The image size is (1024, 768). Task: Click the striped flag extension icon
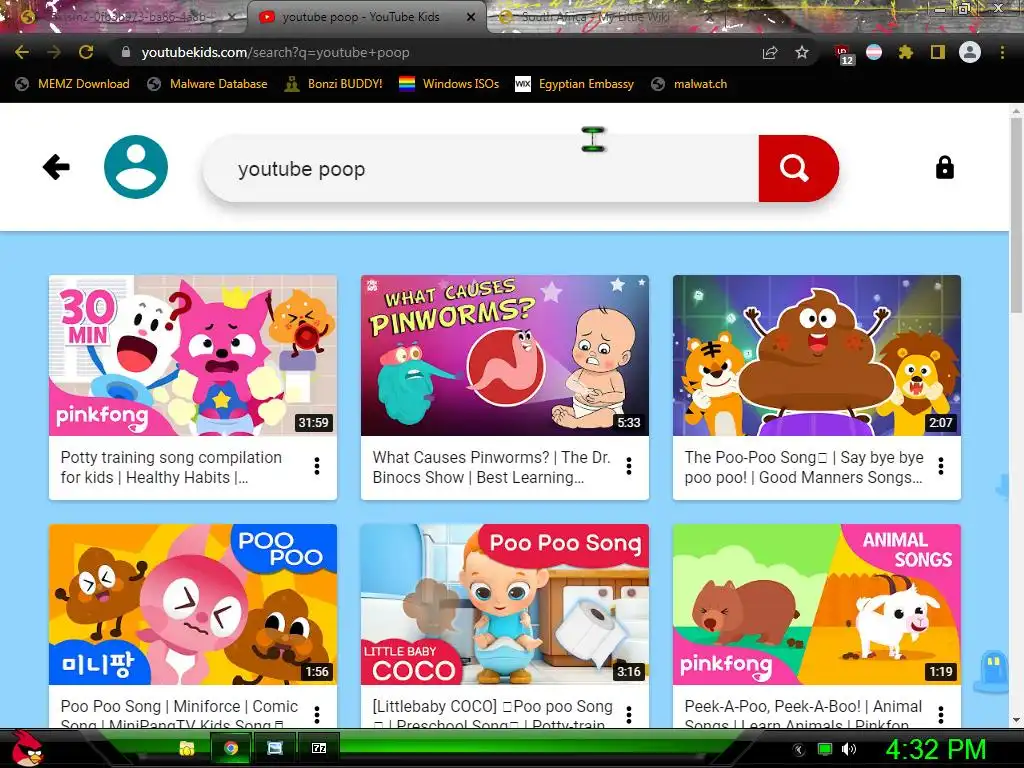(874, 52)
